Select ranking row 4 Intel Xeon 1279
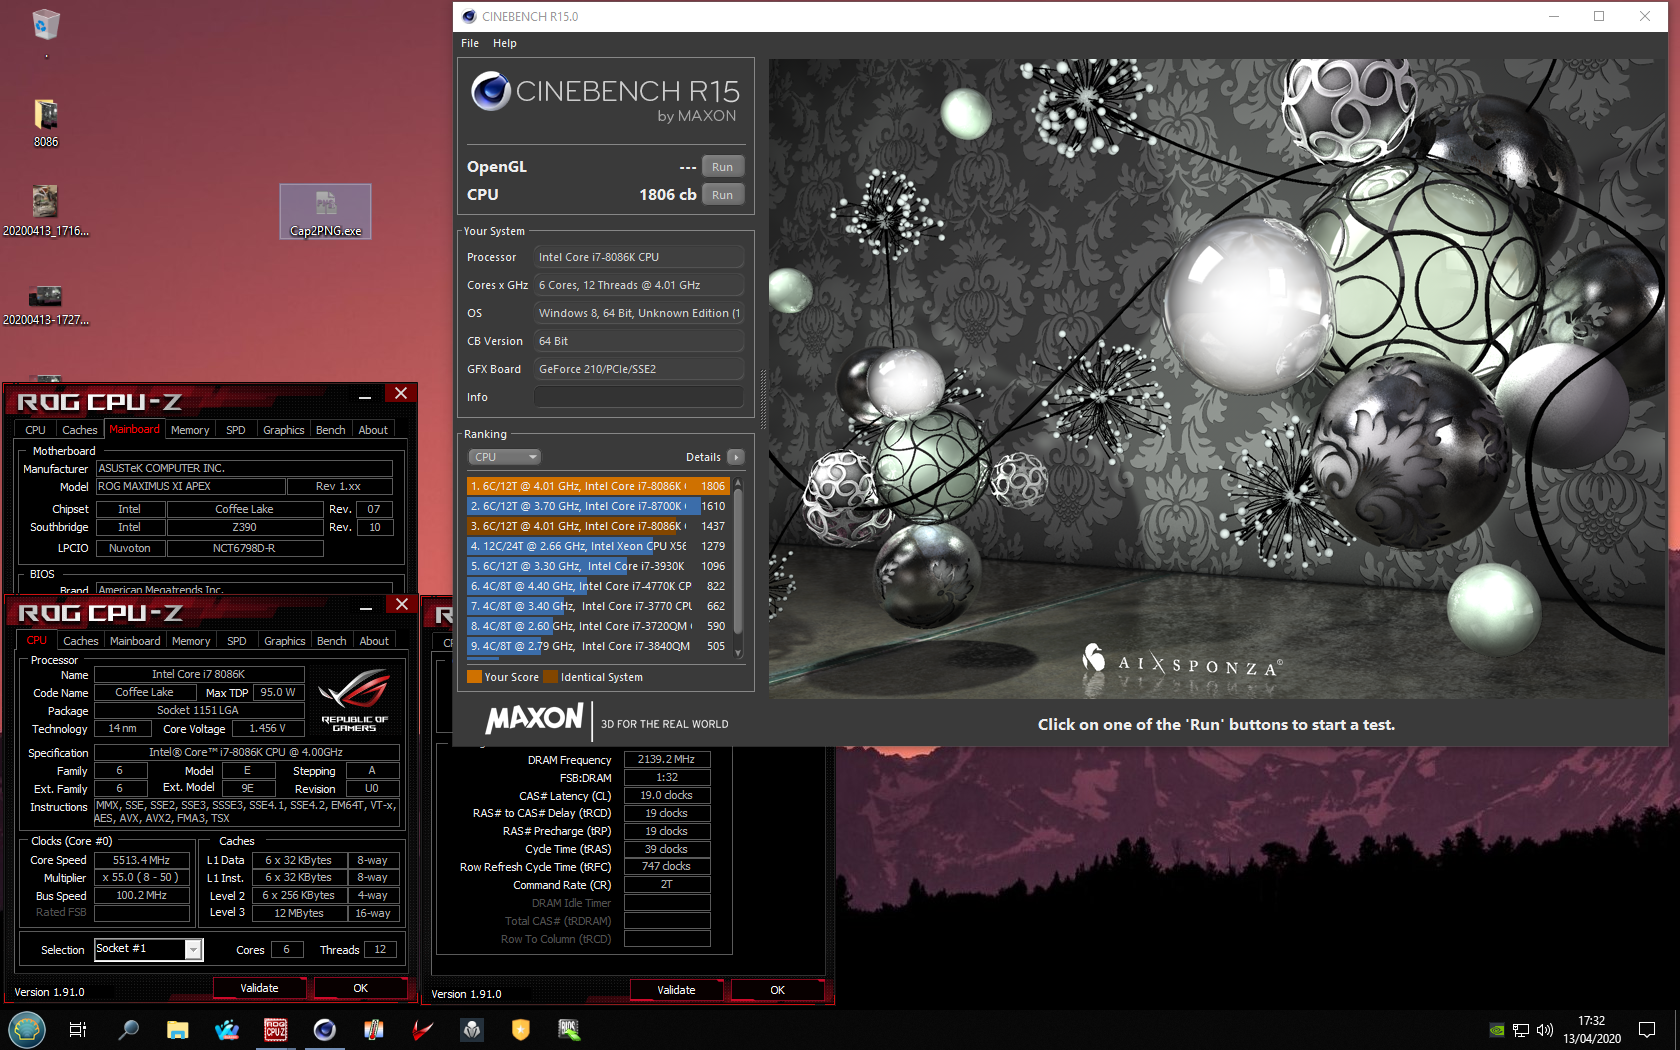1680x1050 pixels. [598, 546]
